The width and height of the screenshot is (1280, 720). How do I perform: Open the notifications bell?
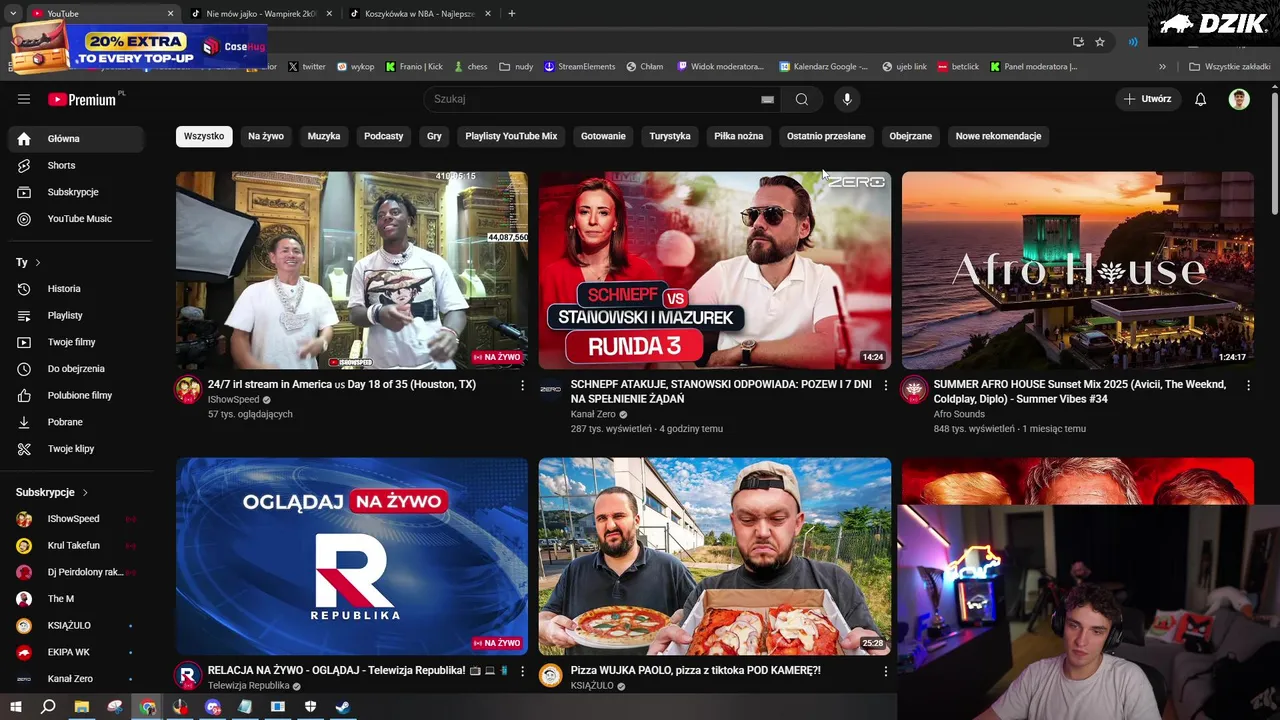point(1200,99)
